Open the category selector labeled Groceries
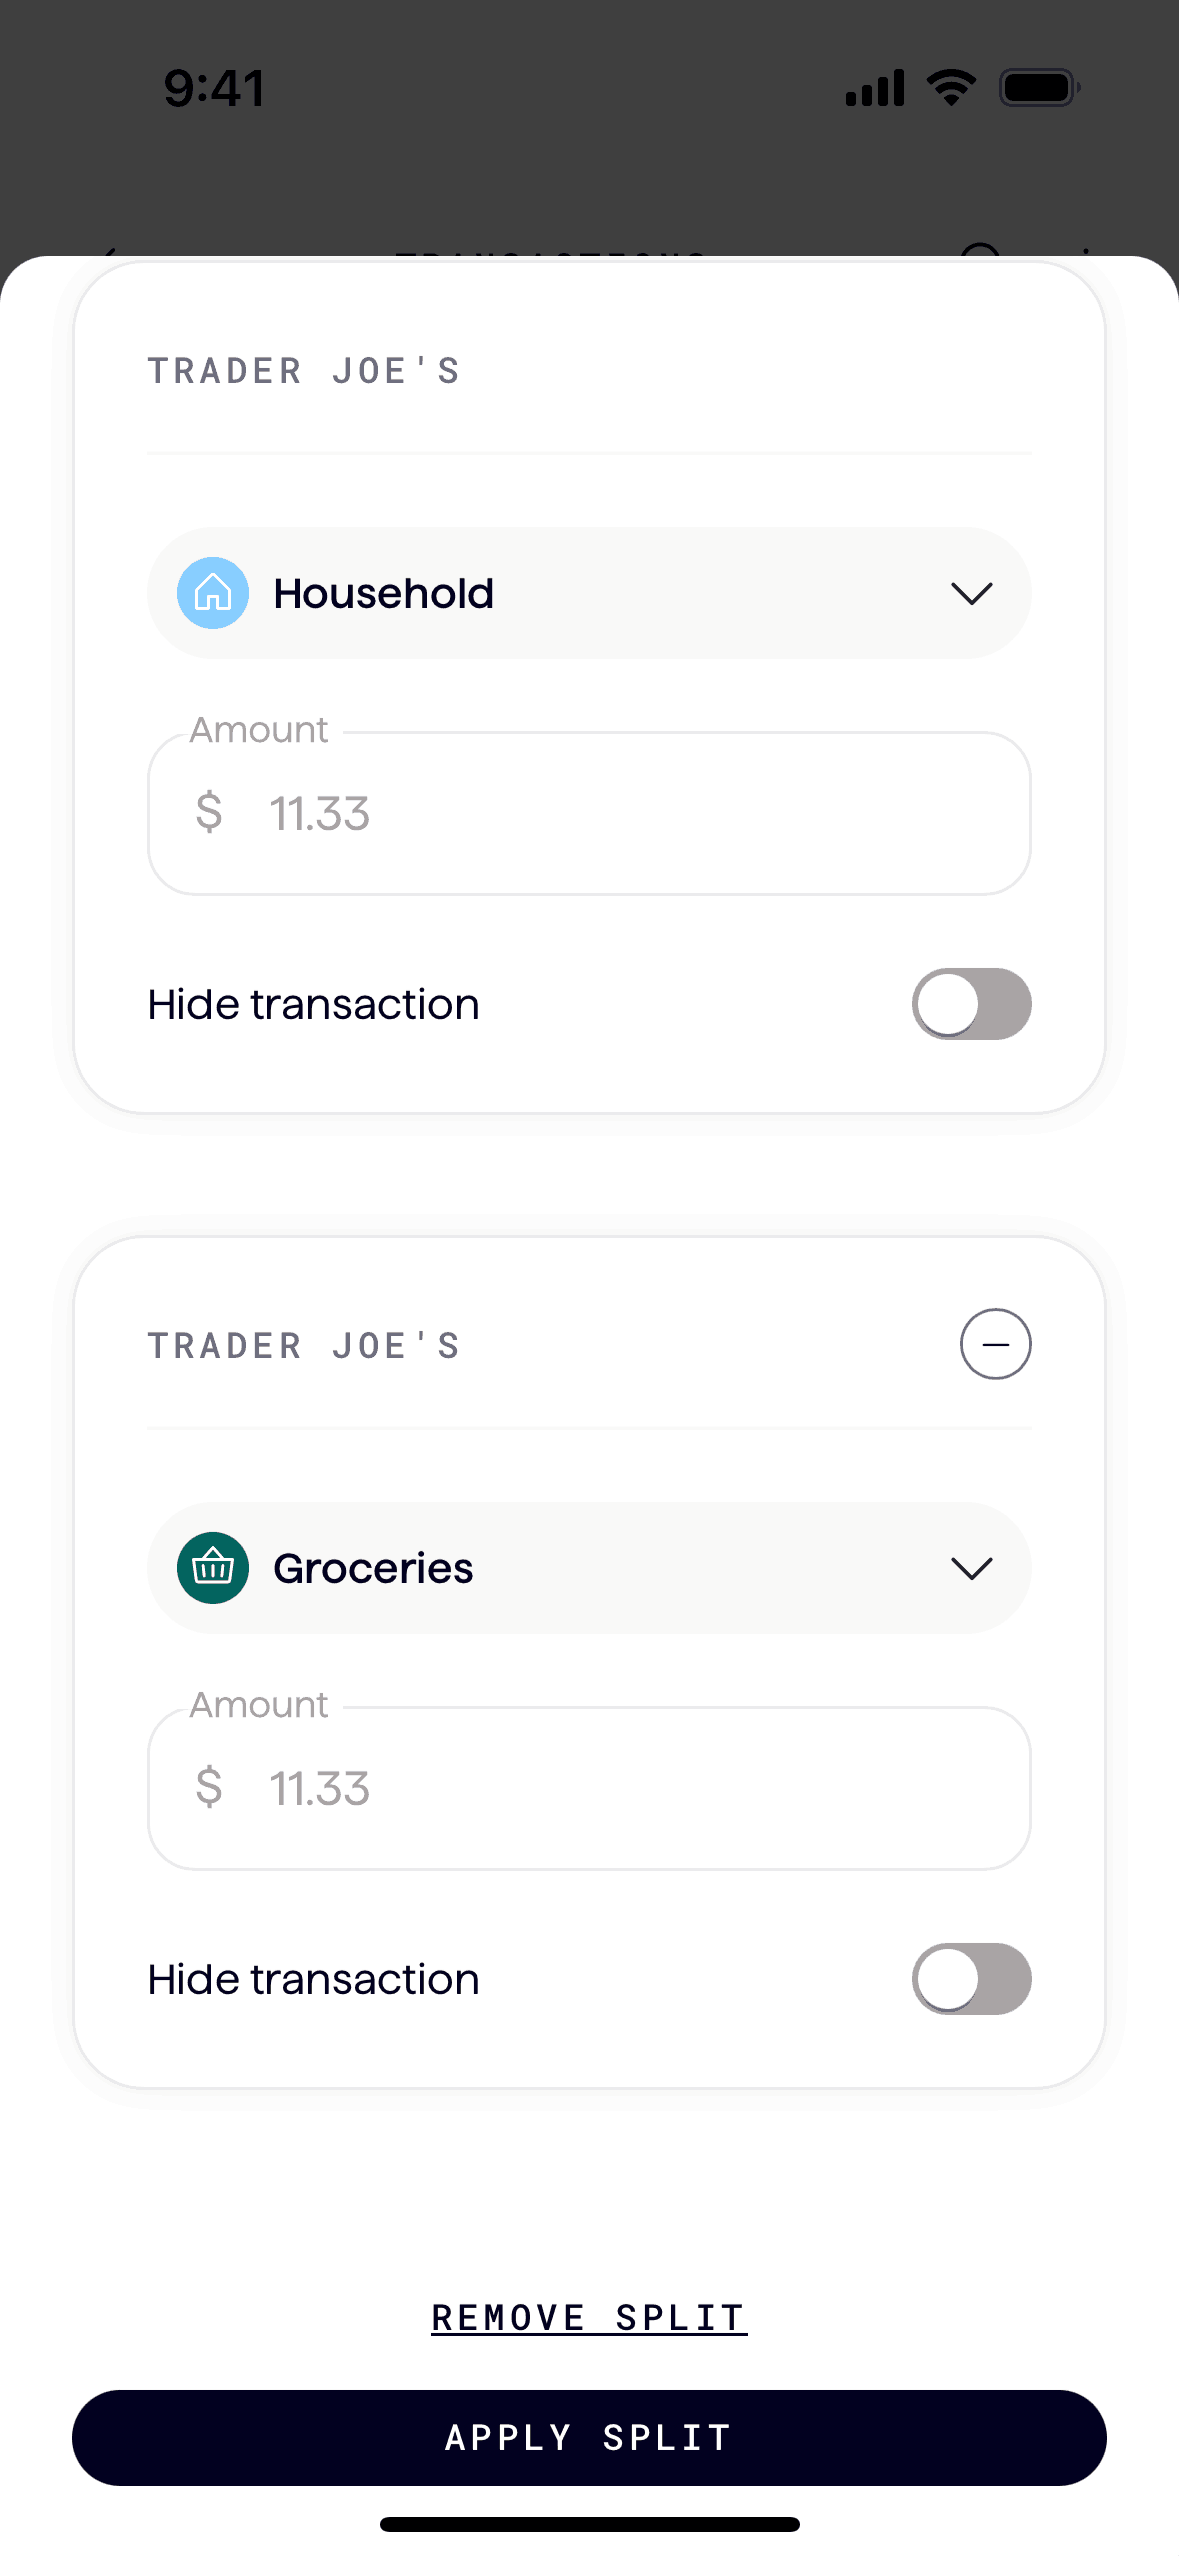 (x=588, y=1568)
